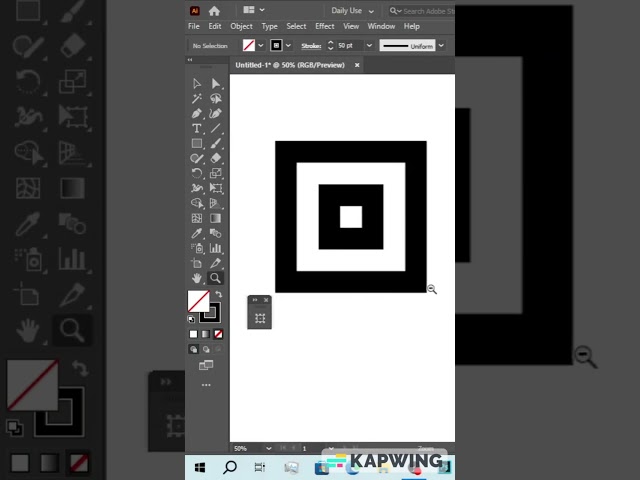640x480 pixels.
Task: Select the Slice tool
Action: [x=216, y=263]
